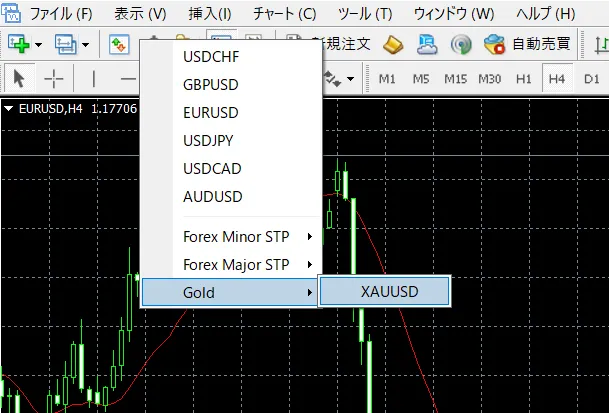
Task: Open the new chart dropdown arrow
Action: [38, 44]
